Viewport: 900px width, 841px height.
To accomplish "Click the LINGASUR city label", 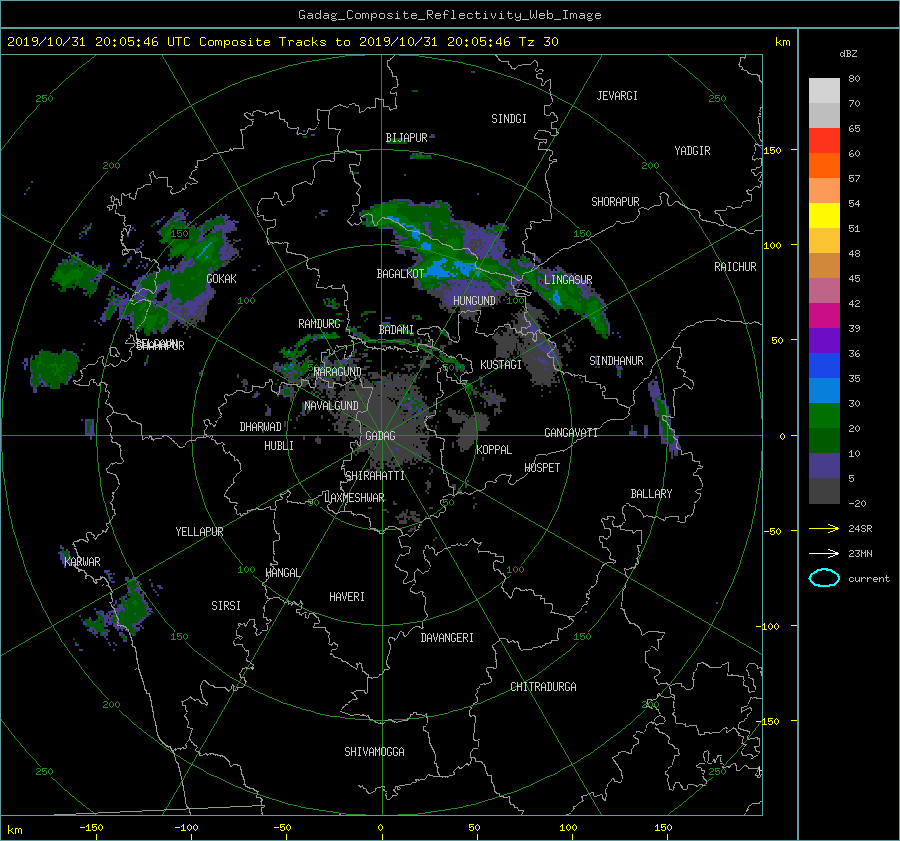I will tap(568, 280).
